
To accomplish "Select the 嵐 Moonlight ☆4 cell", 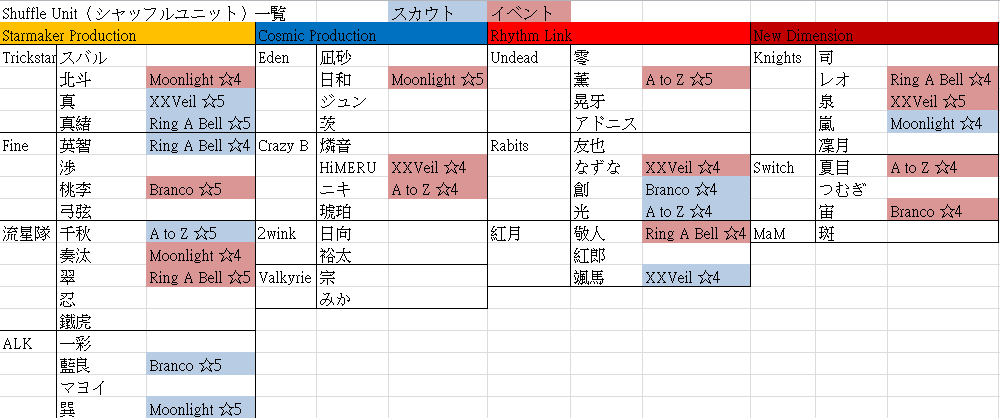I will click(943, 124).
